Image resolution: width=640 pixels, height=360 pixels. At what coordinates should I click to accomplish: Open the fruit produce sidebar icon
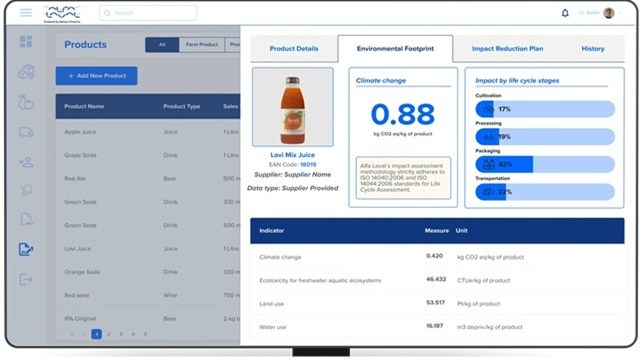coord(26,102)
